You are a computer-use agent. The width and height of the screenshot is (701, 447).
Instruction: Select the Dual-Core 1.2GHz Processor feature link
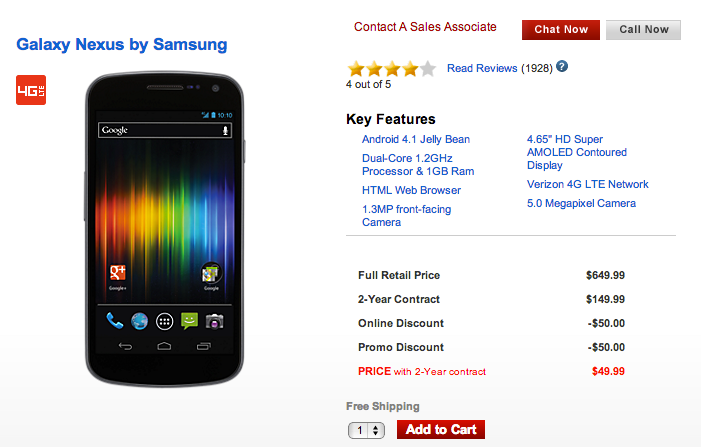click(418, 165)
